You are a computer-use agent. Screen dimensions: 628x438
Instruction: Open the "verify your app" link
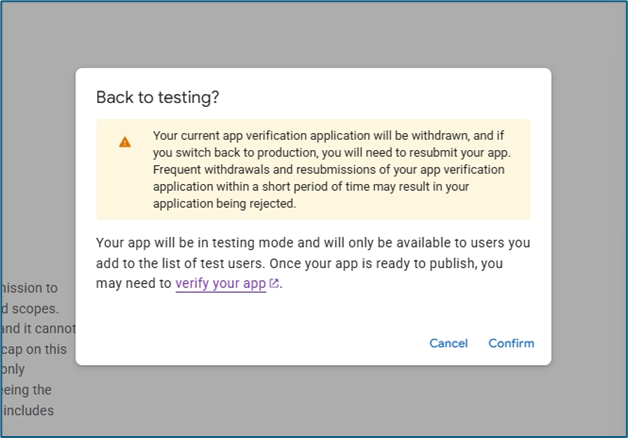(220, 283)
